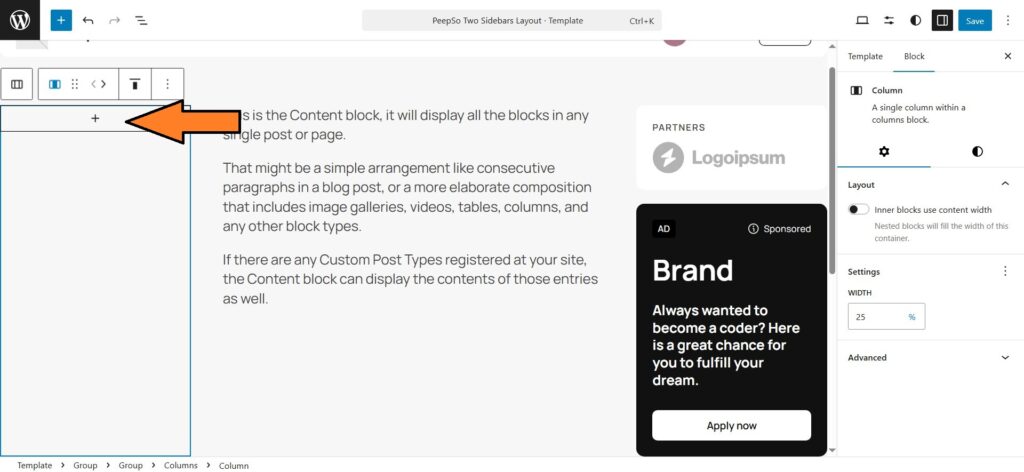Undo the last change

coord(88,20)
